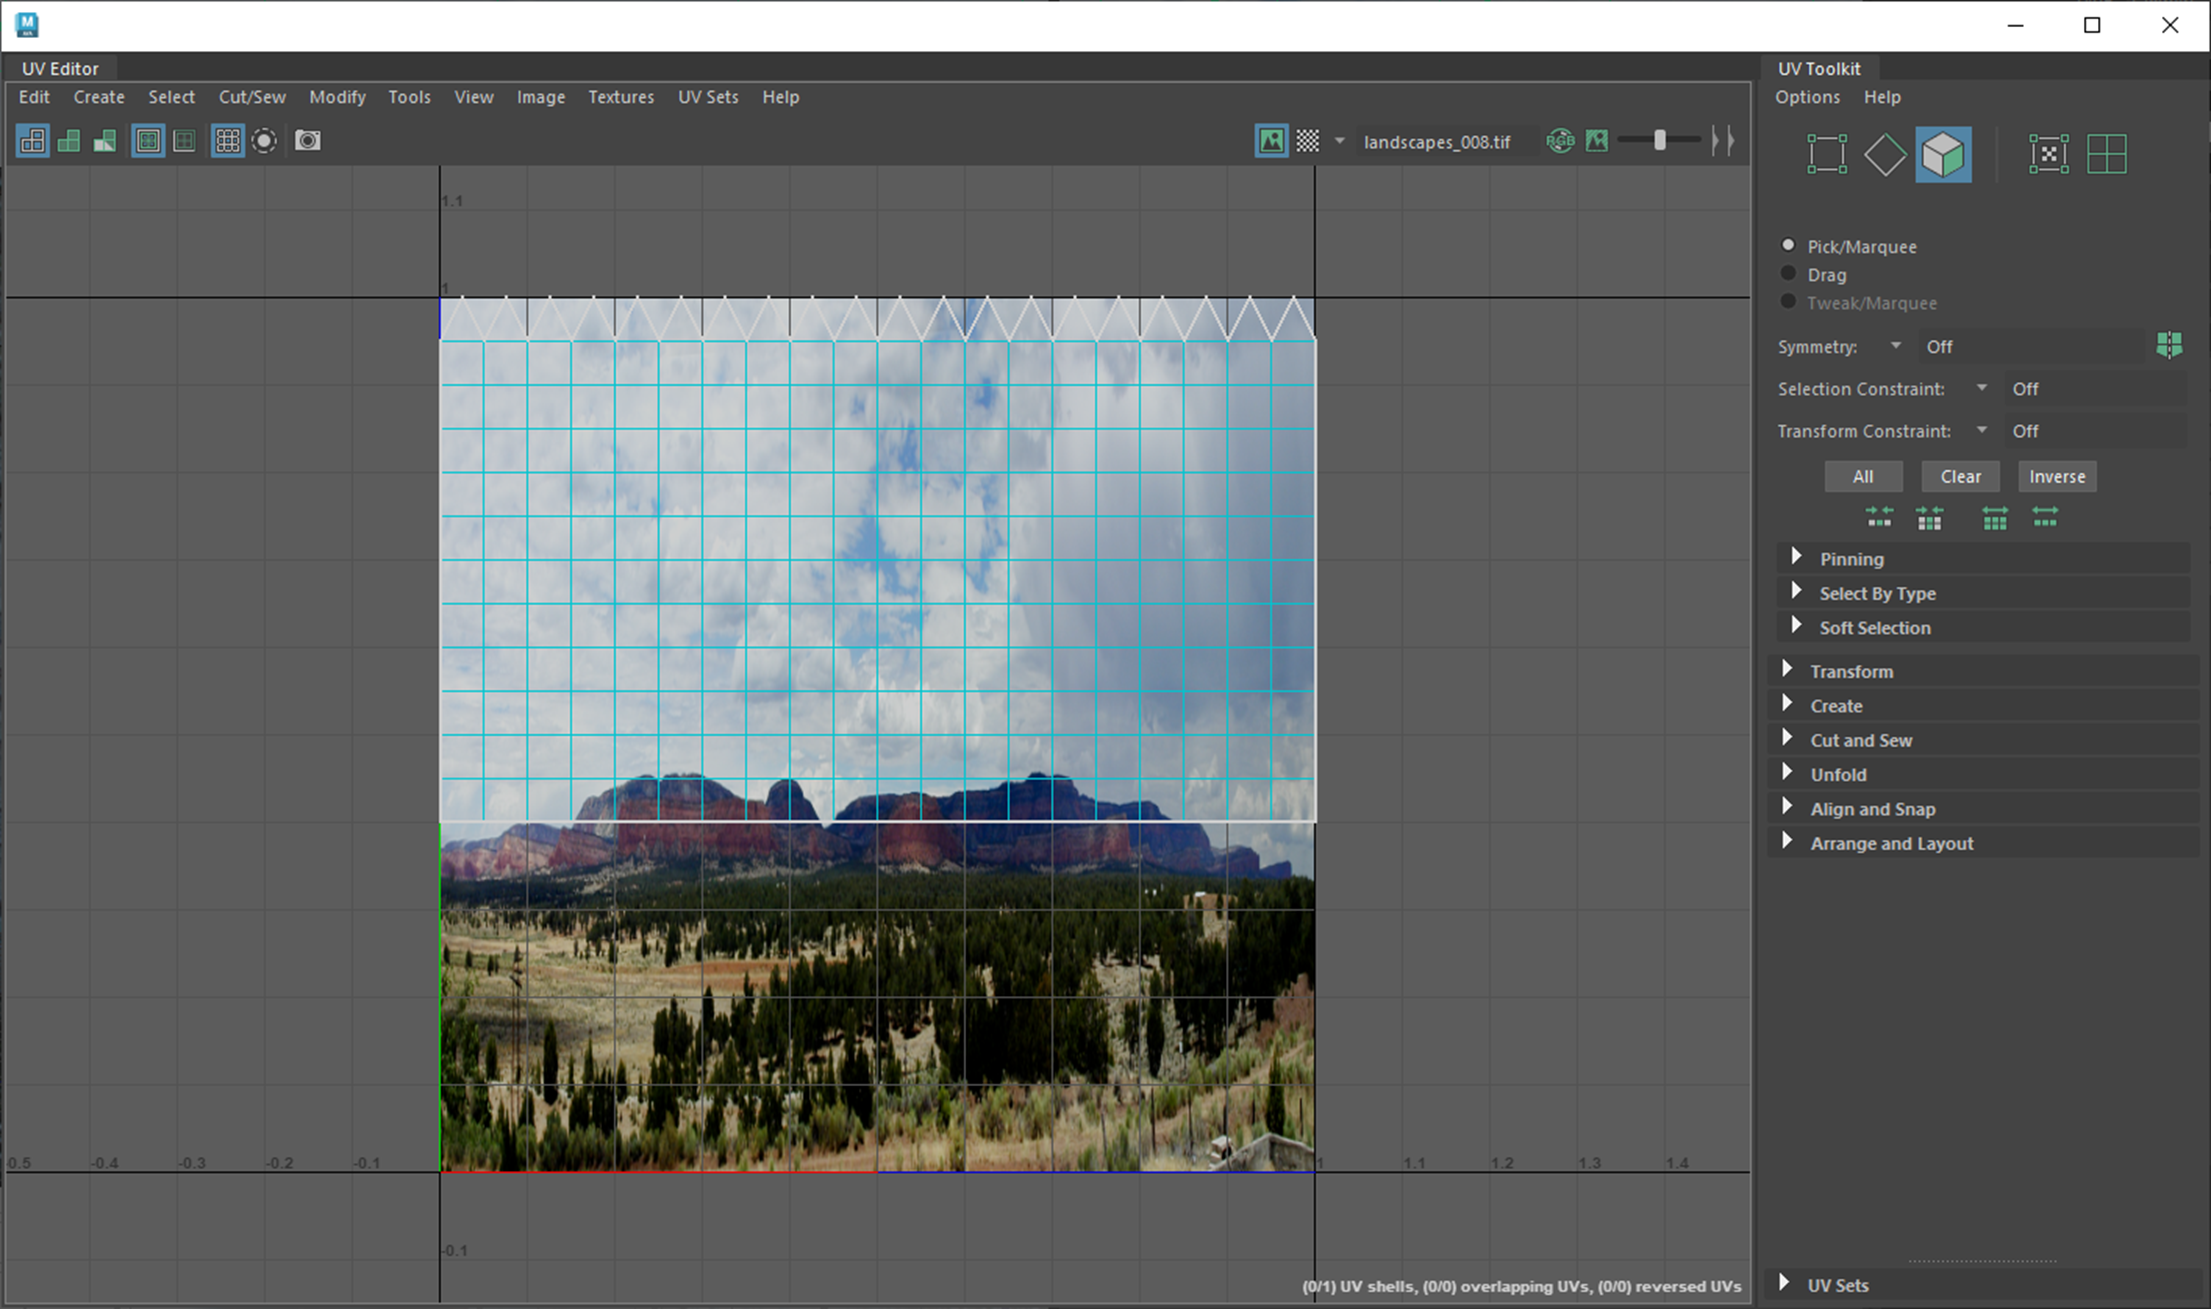Click the image dimming slider handle
Viewport: 2211px width, 1309px height.
pos(1659,141)
